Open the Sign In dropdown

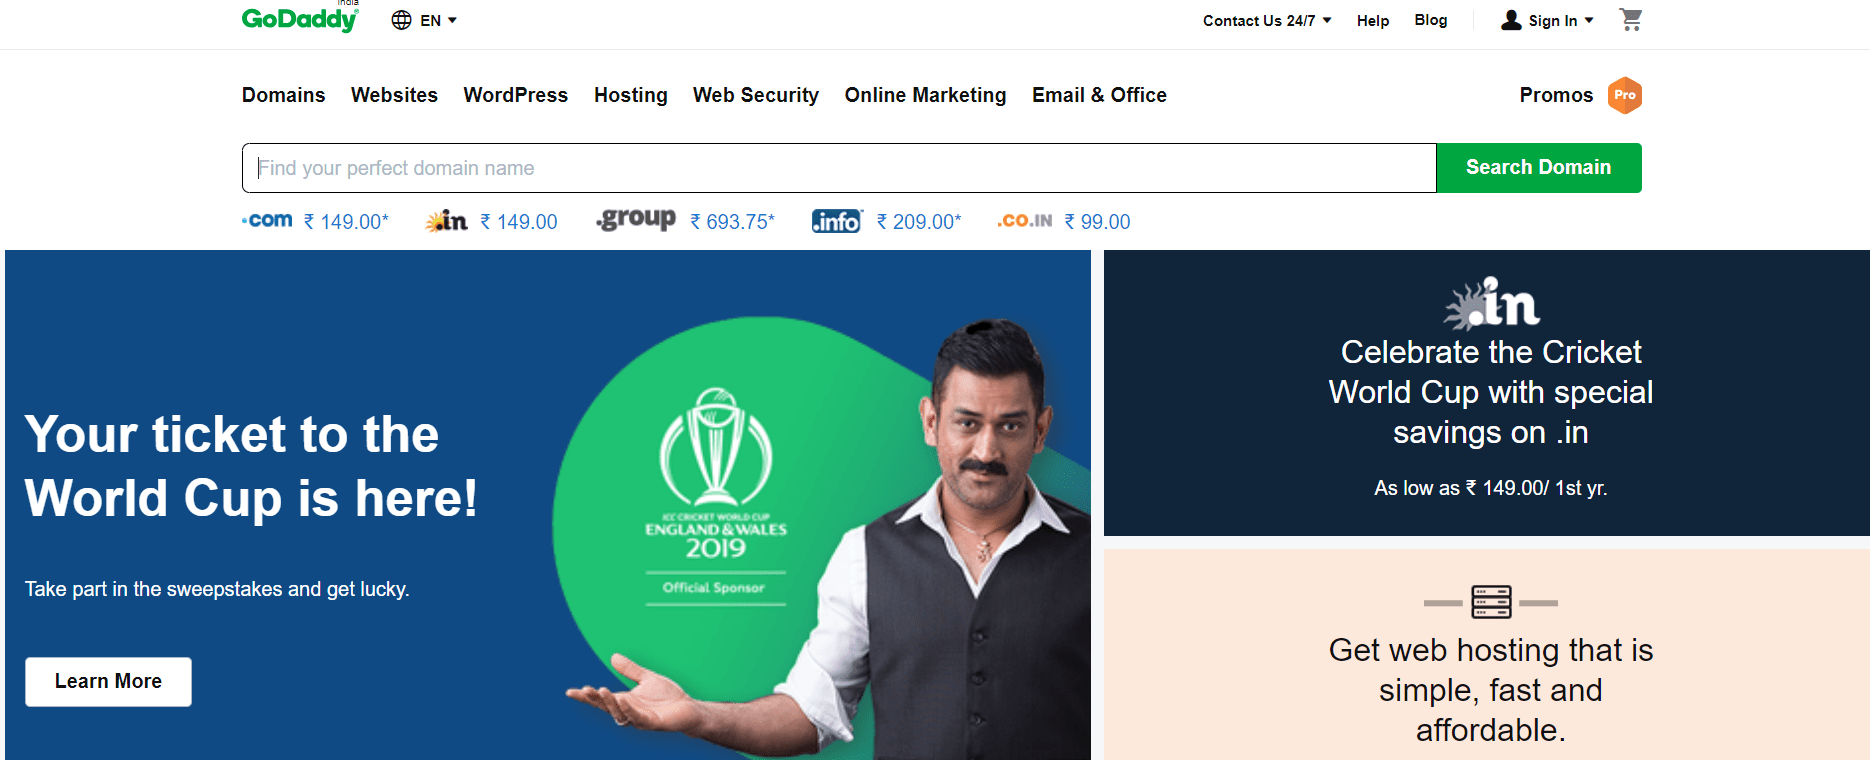(1548, 20)
